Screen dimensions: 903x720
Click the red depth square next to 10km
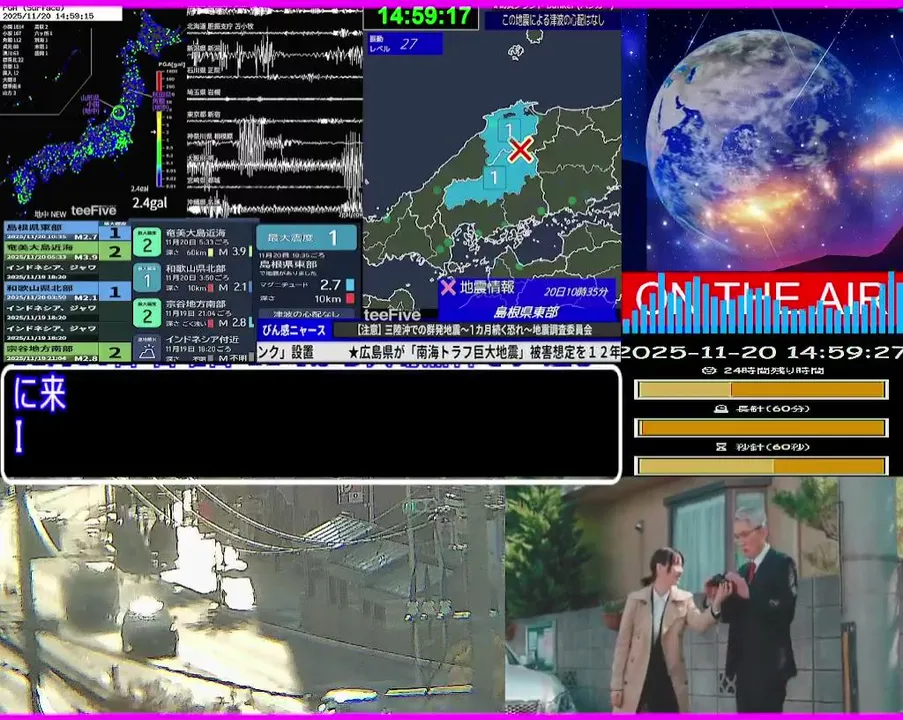coord(350,298)
